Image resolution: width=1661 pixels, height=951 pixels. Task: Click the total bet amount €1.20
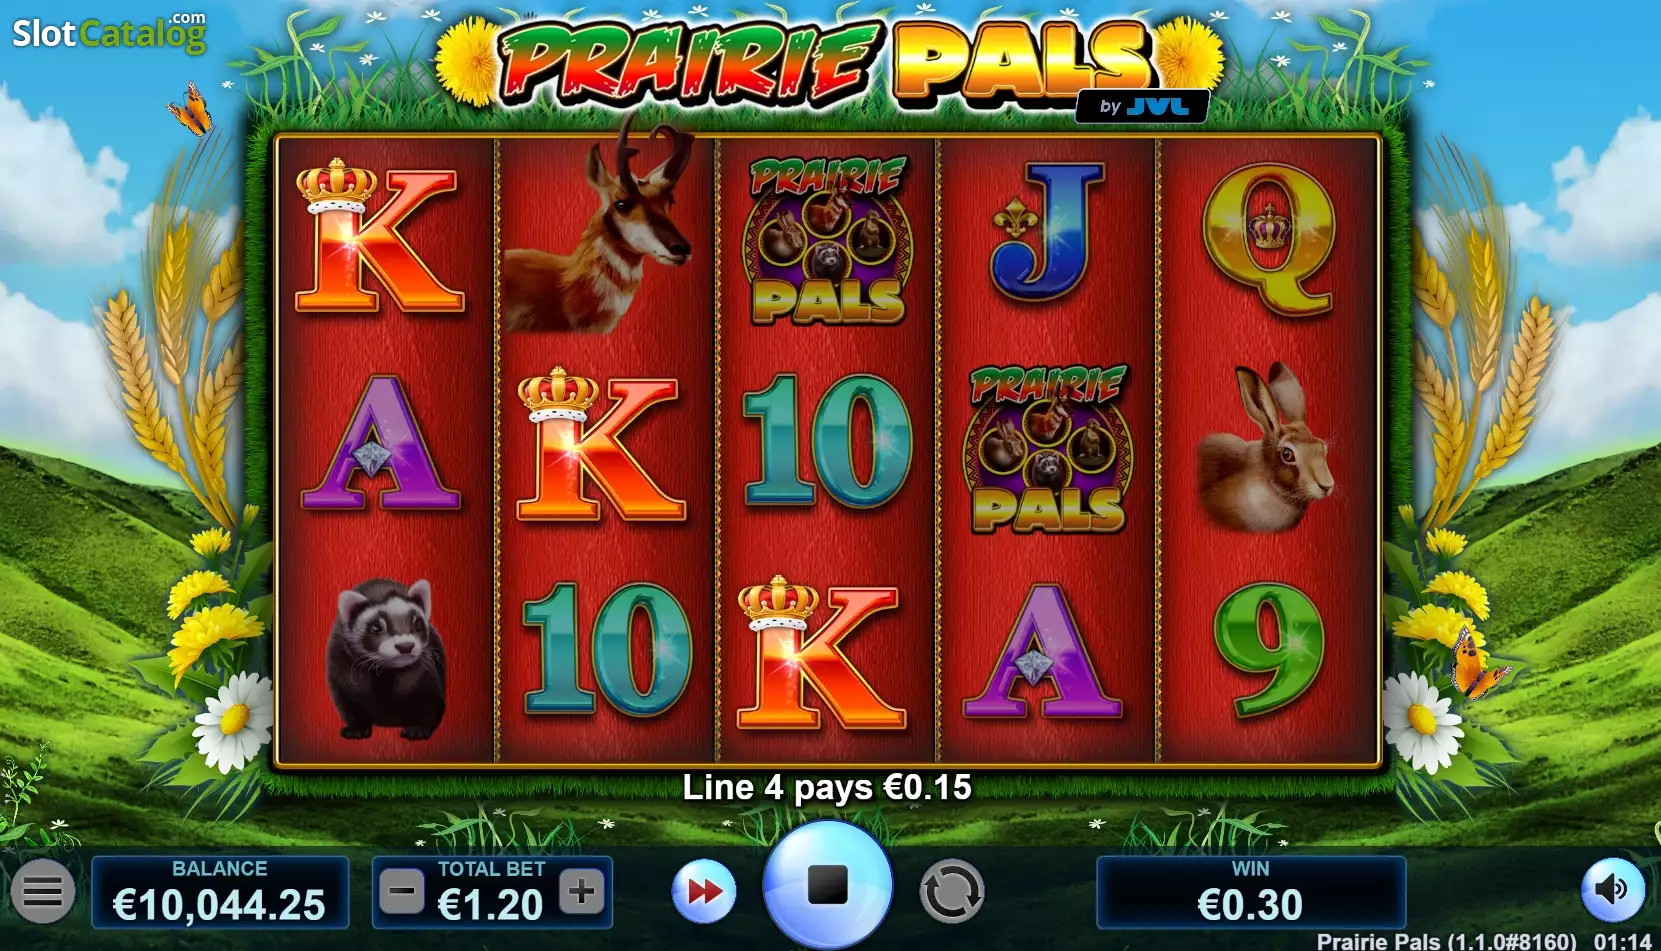coord(491,905)
